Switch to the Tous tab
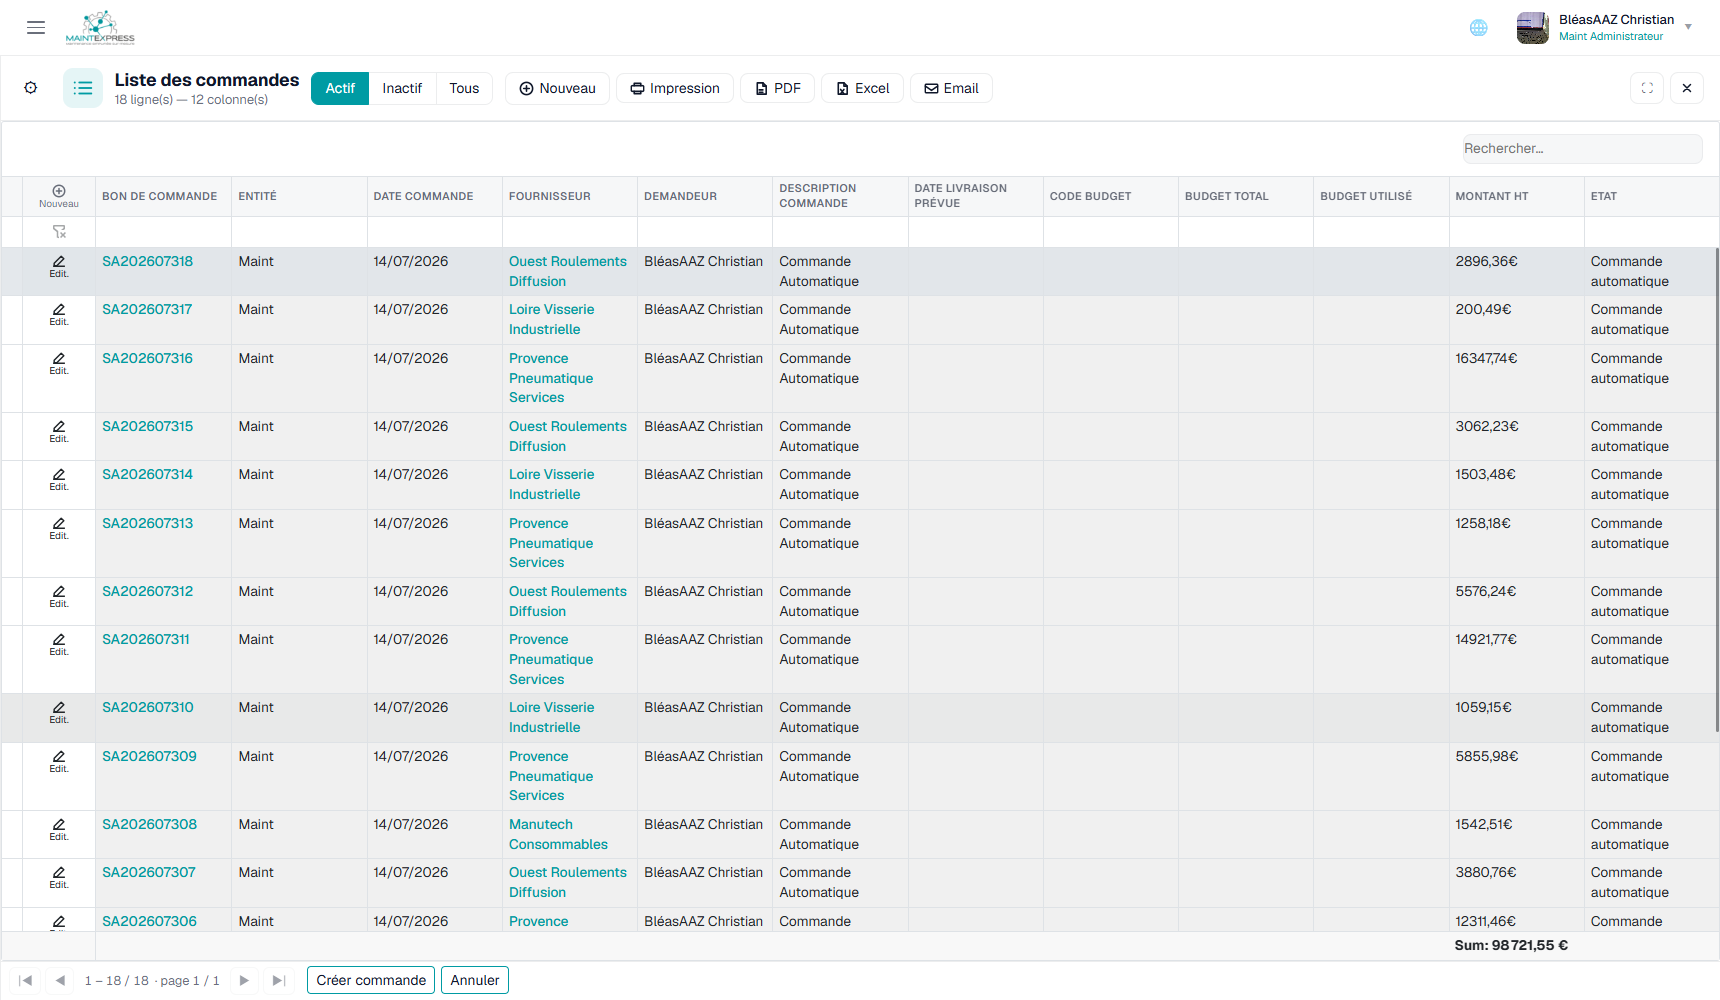 tap(464, 88)
